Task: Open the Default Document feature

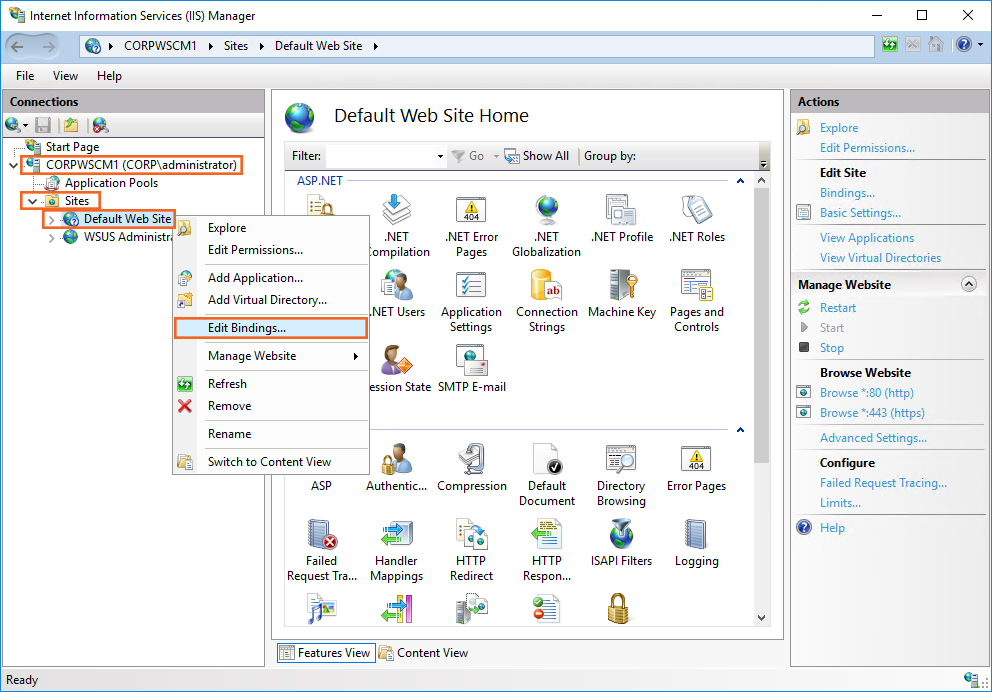Action: 547,475
